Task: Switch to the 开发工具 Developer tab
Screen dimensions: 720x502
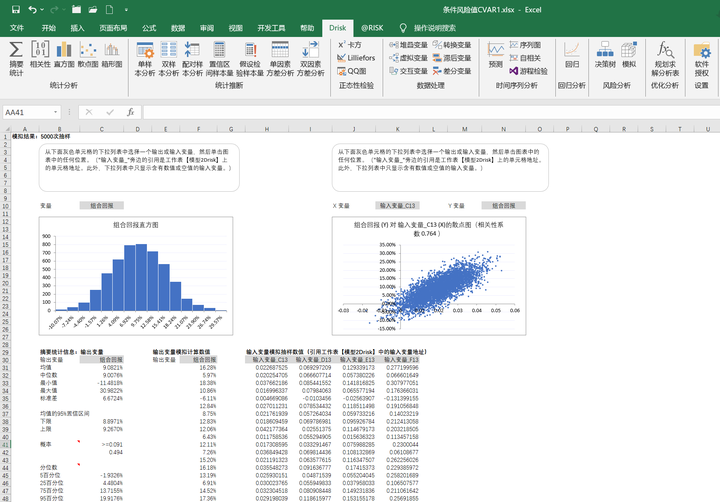Action: pos(271,28)
